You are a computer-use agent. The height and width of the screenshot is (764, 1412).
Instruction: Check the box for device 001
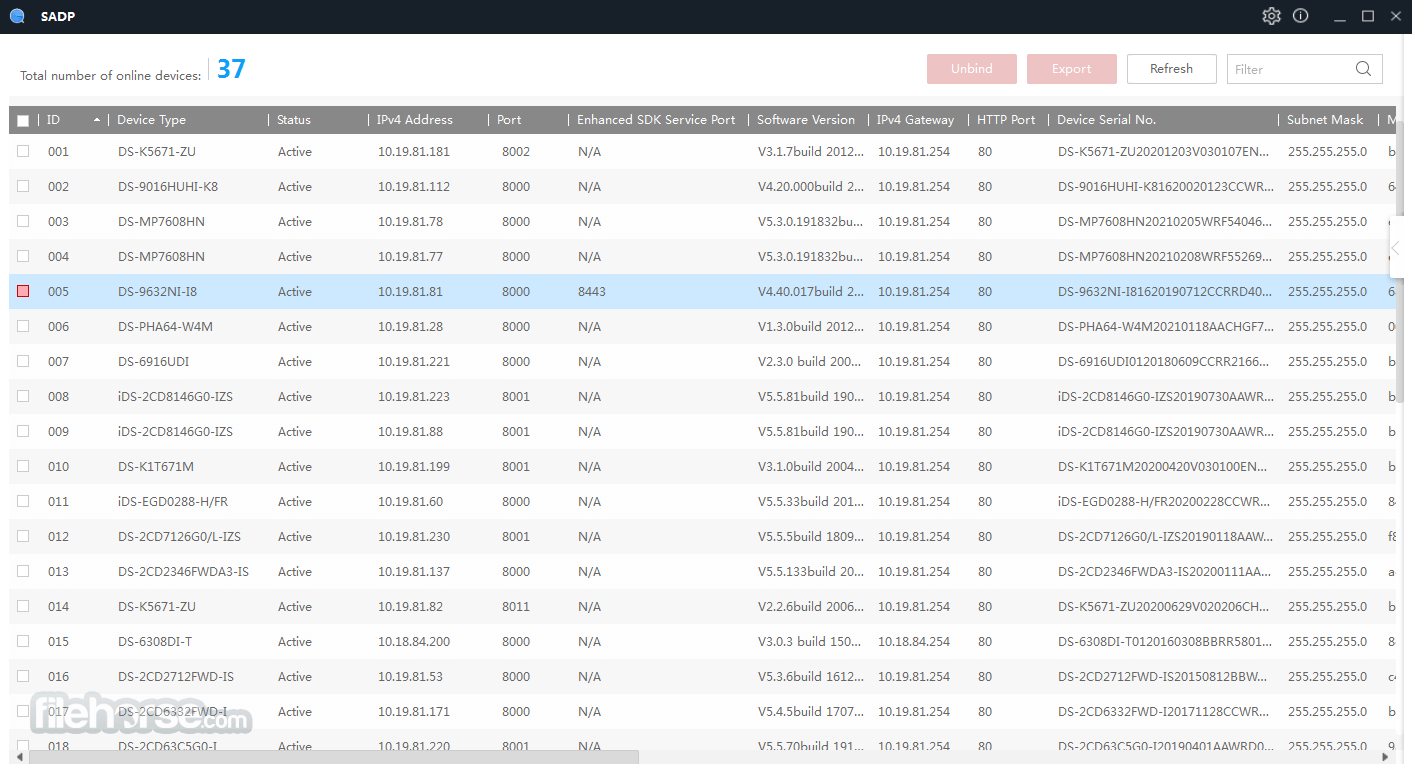coord(23,151)
